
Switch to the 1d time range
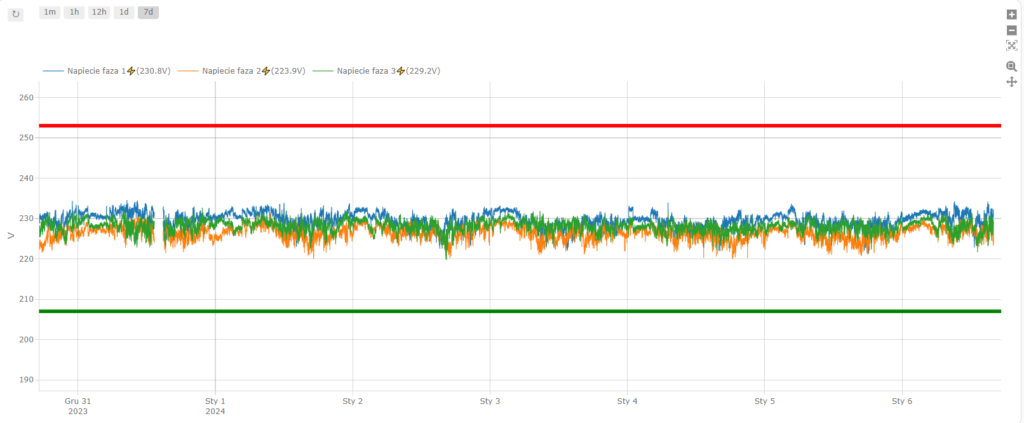(123, 12)
